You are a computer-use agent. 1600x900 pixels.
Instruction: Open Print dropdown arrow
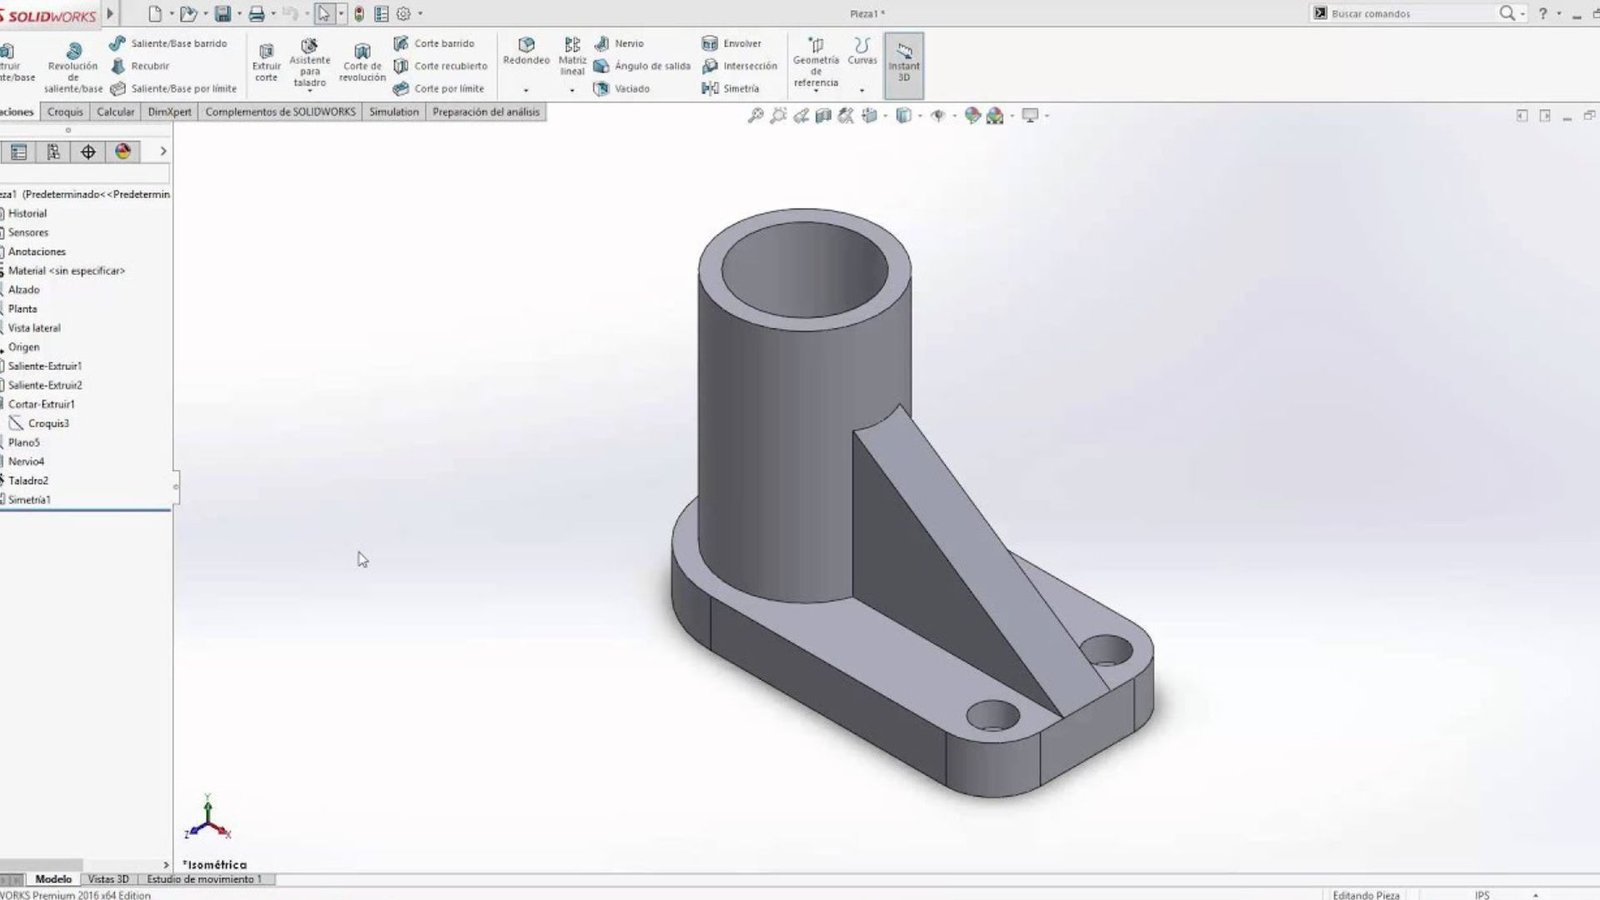tap(273, 14)
